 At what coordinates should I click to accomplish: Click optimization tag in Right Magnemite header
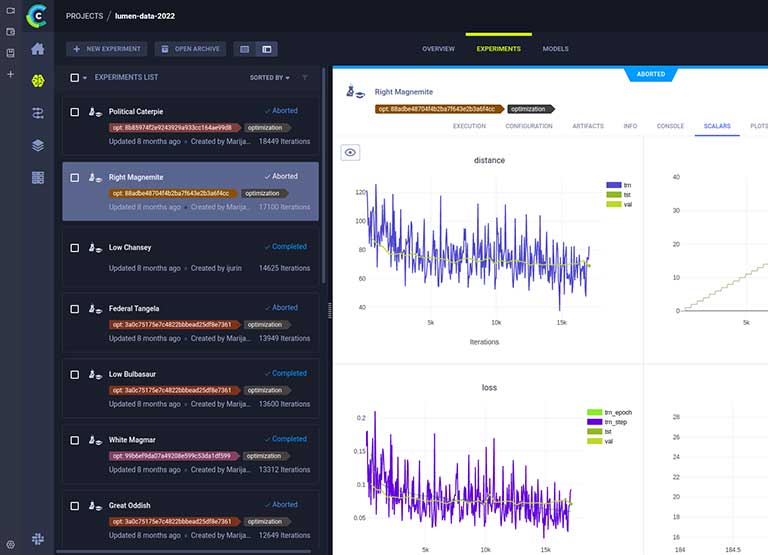530,109
